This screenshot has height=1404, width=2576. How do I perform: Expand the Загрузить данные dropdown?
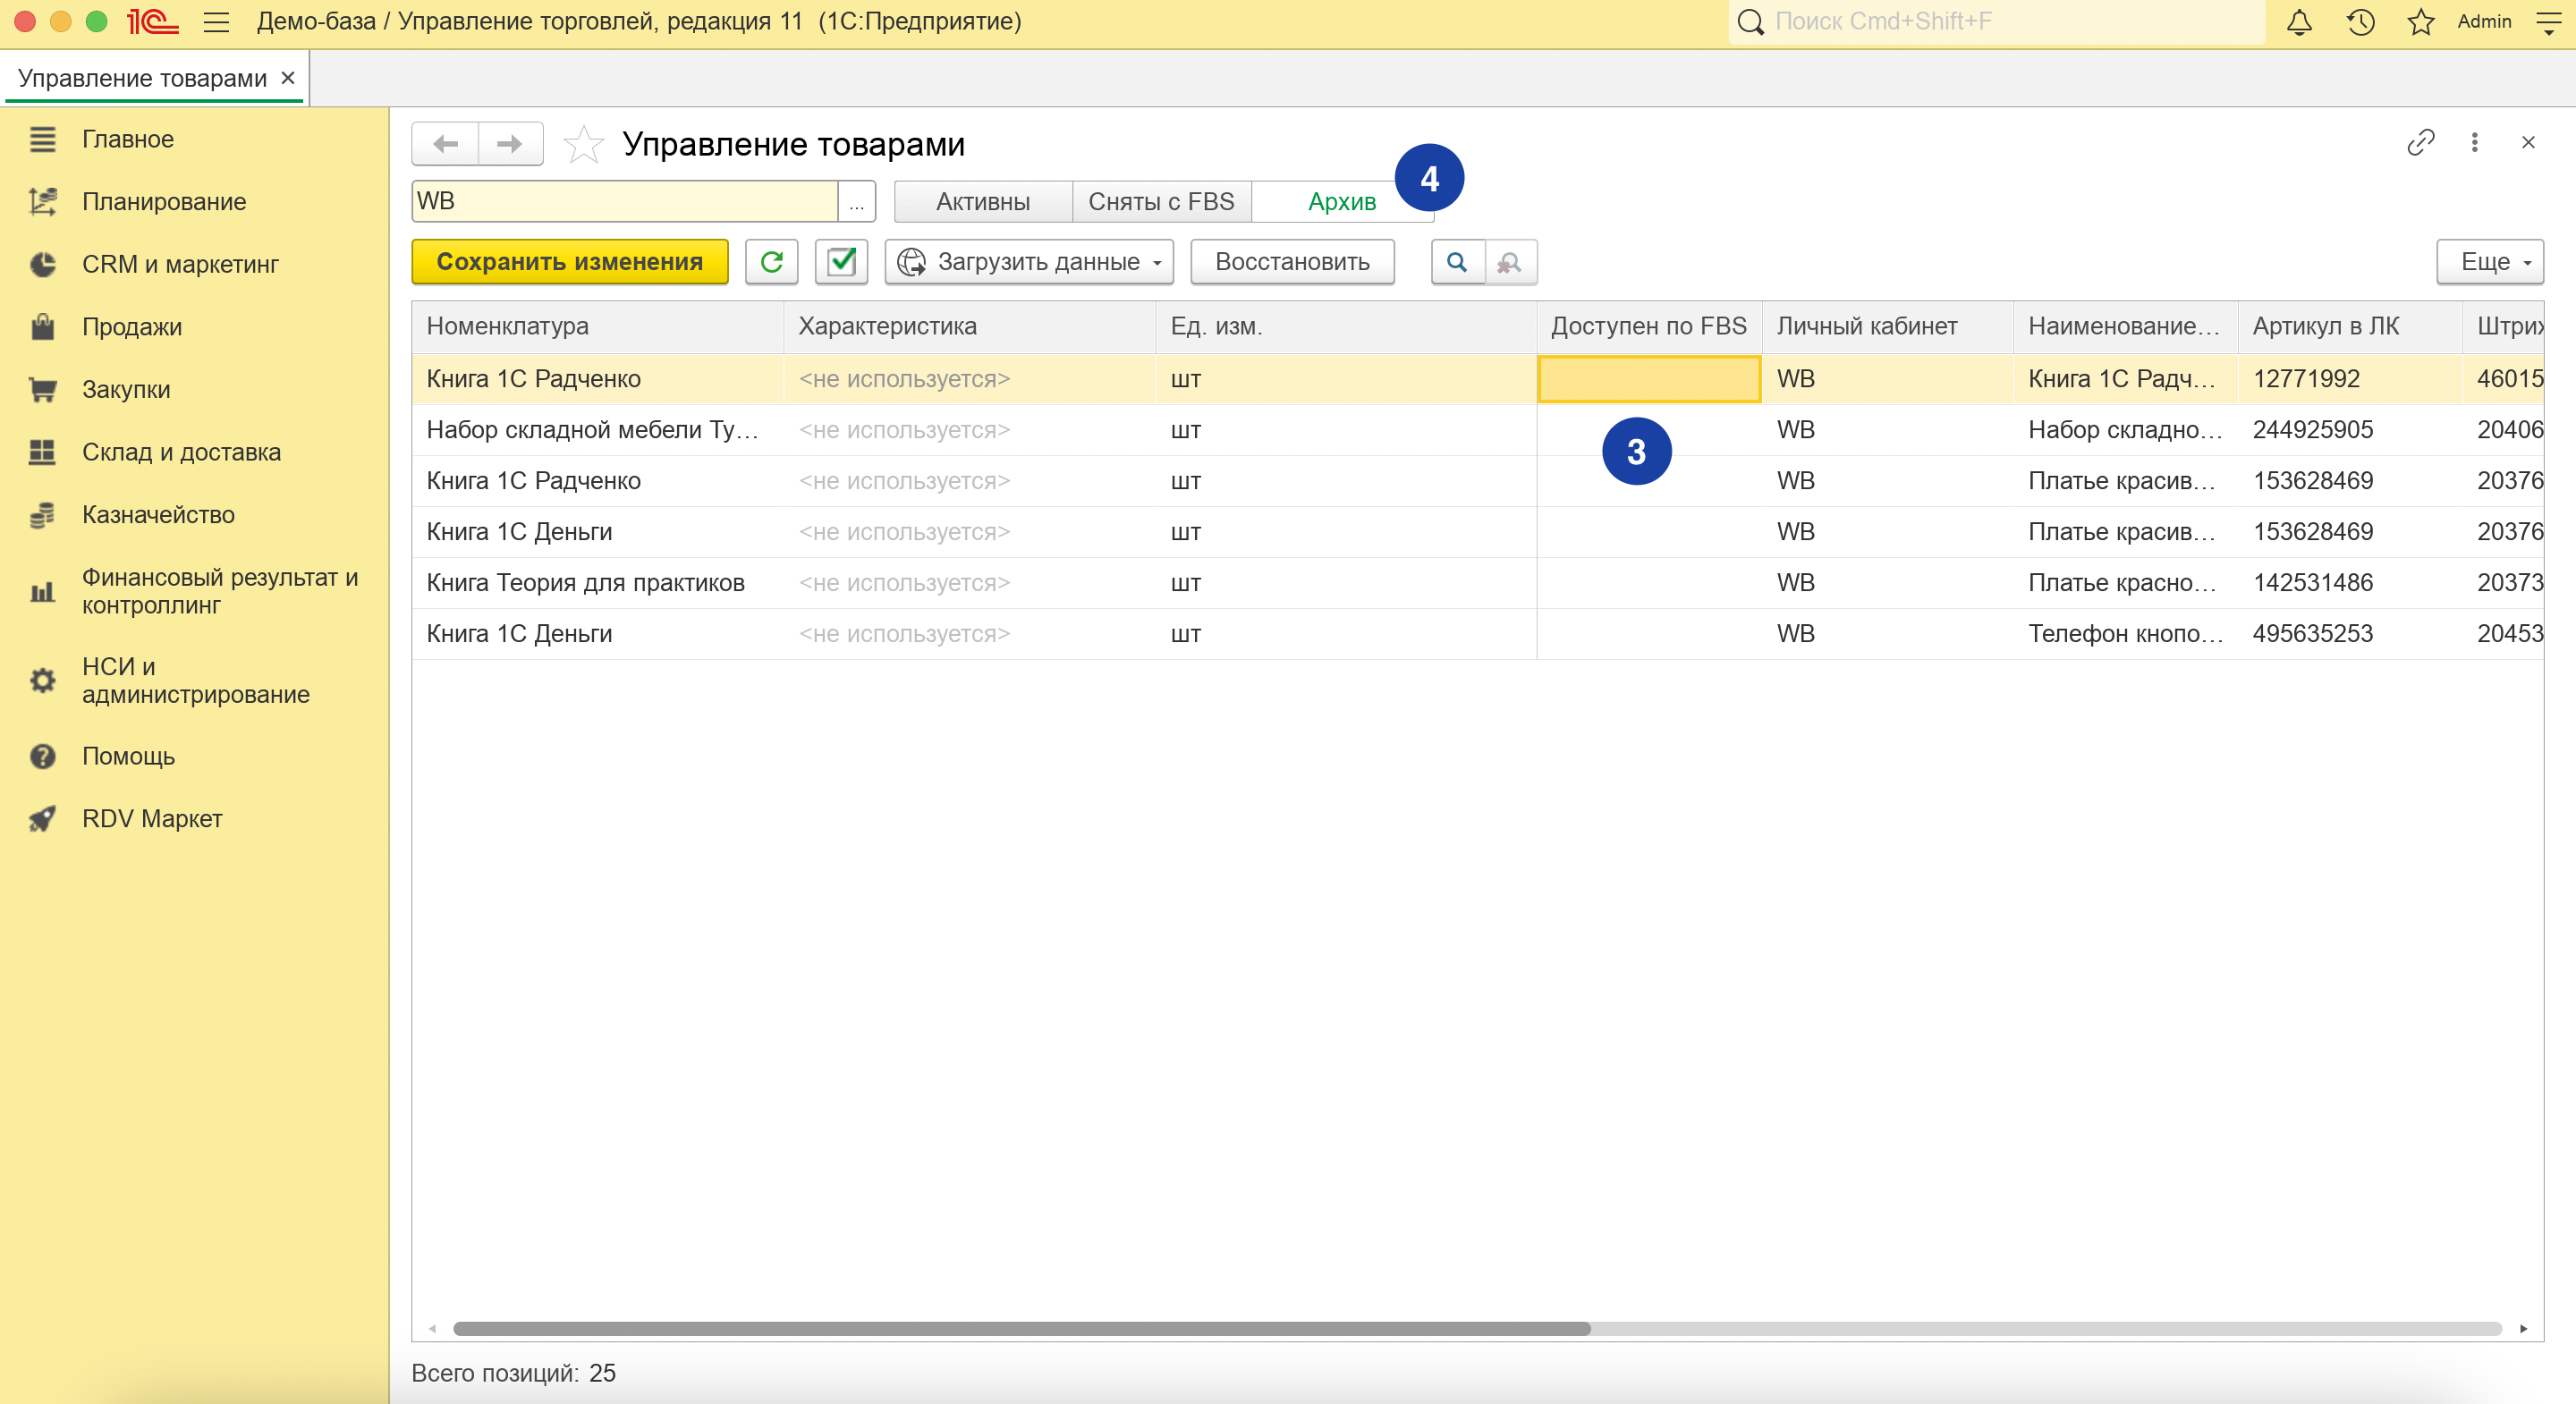point(1029,262)
